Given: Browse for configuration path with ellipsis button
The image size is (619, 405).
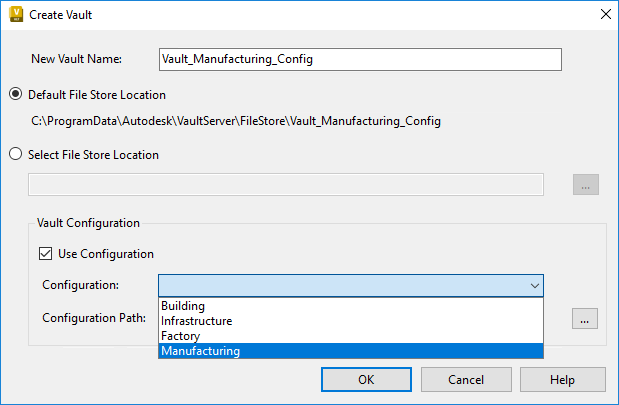Looking at the screenshot, I should click(x=585, y=319).
